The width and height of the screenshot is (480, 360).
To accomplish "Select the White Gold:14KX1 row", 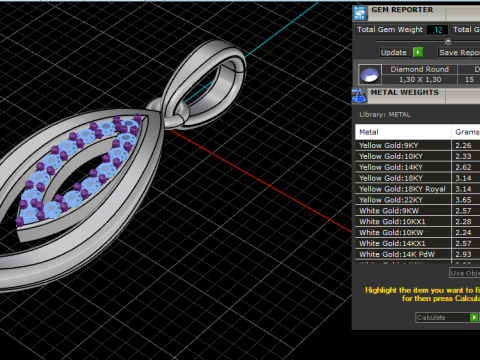I will coord(418,243).
